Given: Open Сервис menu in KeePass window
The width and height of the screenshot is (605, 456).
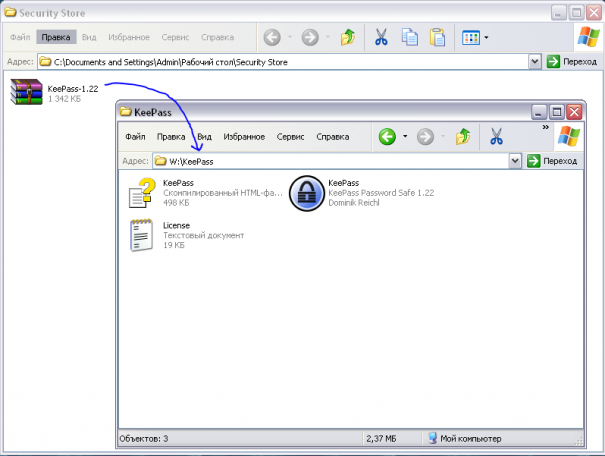Looking at the screenshot, I should coord(291,137).
